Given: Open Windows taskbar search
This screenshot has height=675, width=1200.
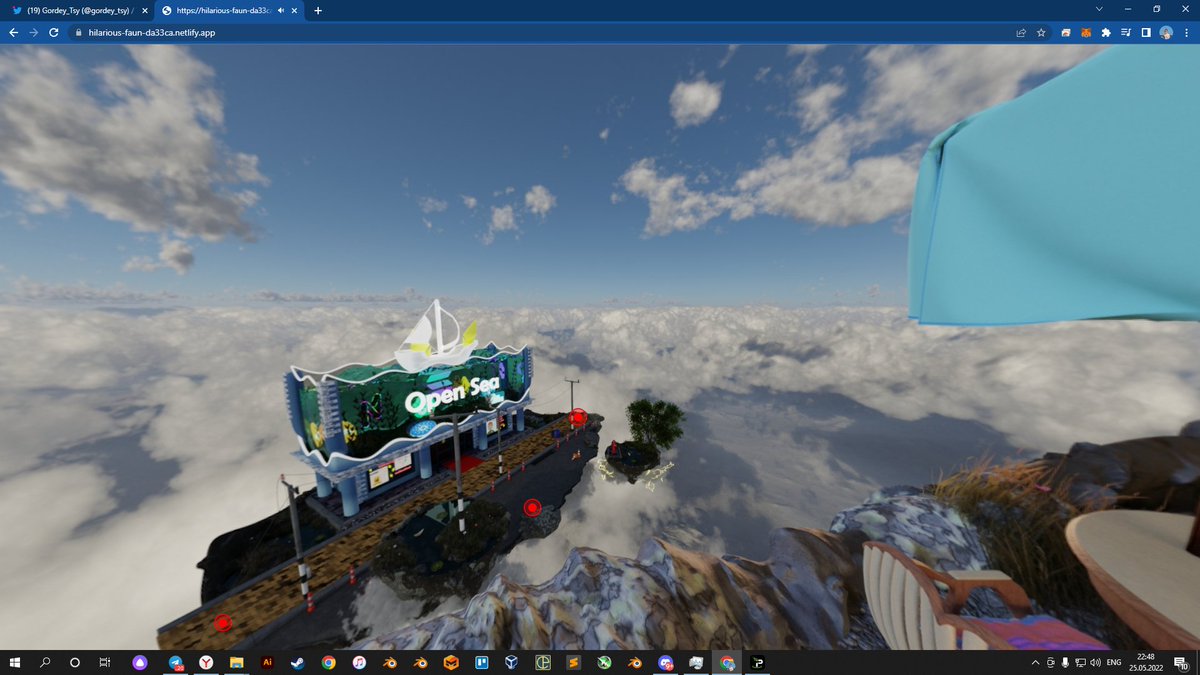Looking at the screenshot, I should (x=45, y=662).
